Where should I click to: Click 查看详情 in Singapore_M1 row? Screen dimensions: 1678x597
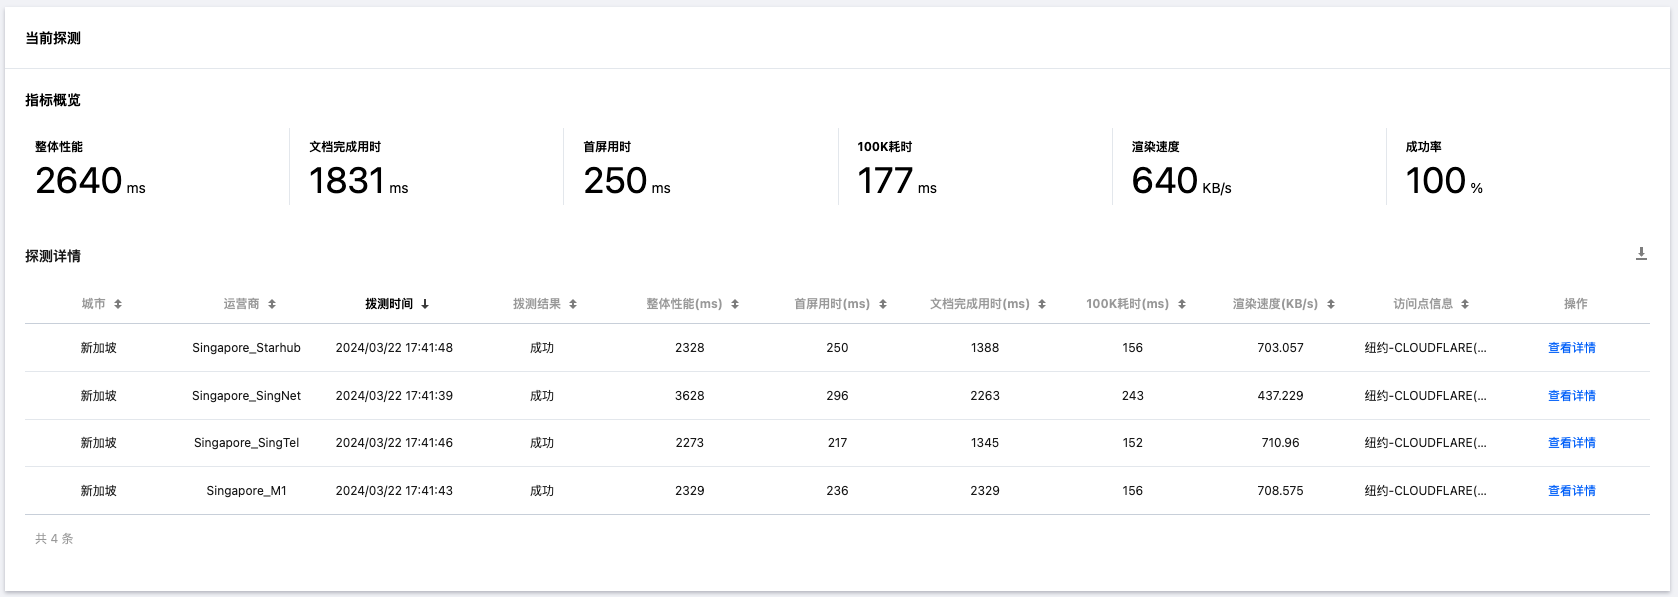[x=1571, y=491]
